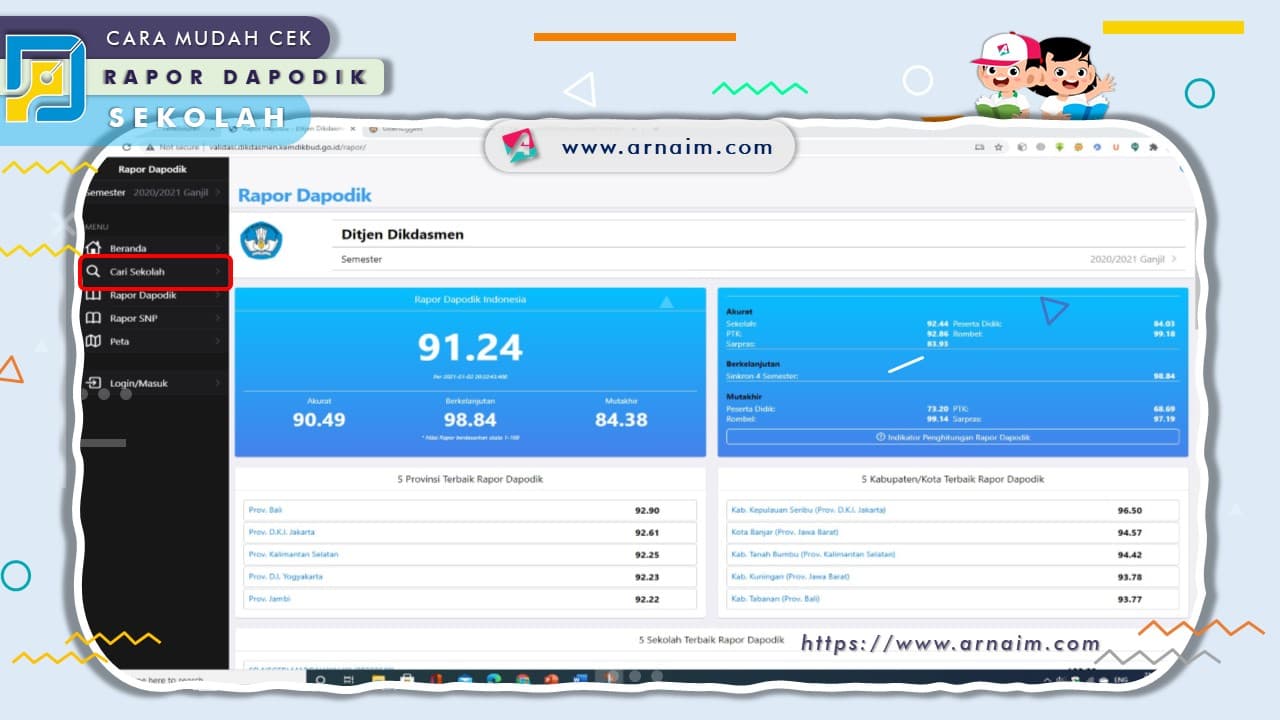The width and height of the screenshot is (1280, 720).
Task: Click the Mutakhir 84.38 score
Action: point(621,420)
